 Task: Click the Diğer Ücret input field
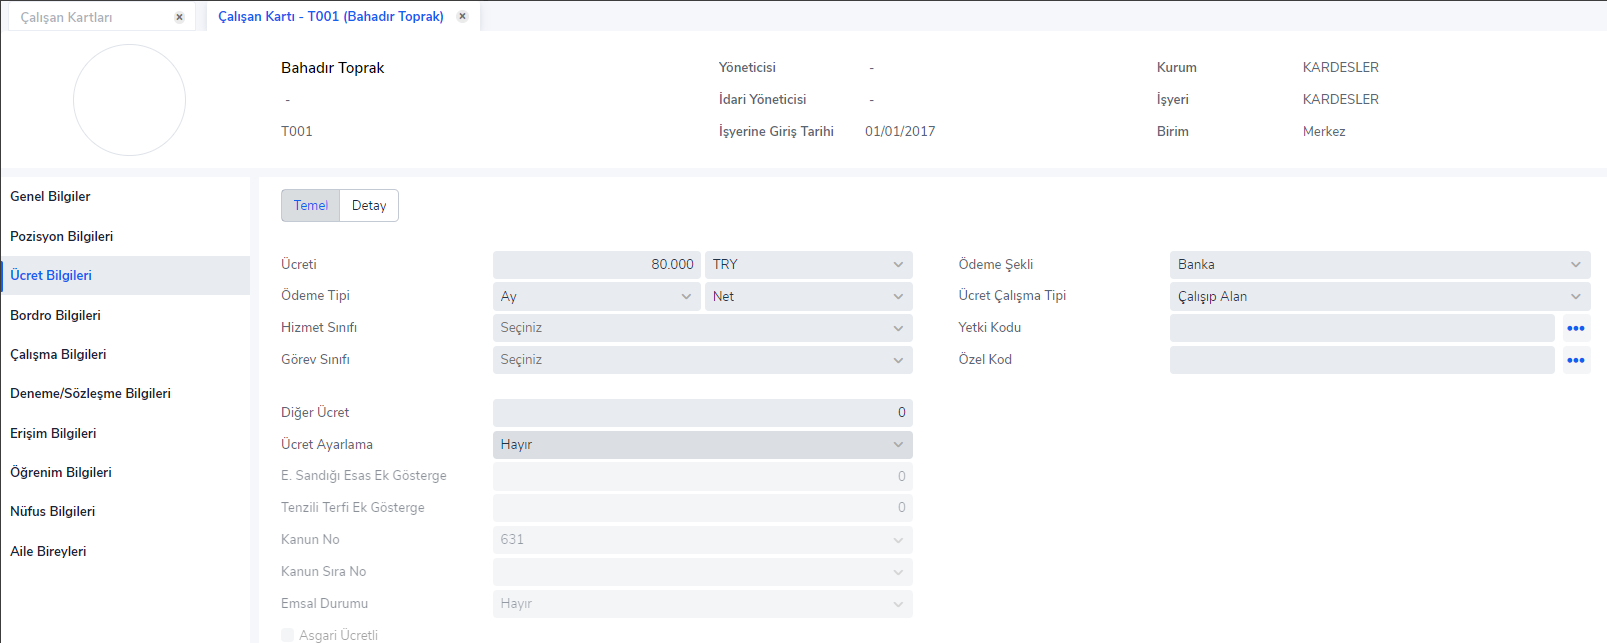[702, 413]
